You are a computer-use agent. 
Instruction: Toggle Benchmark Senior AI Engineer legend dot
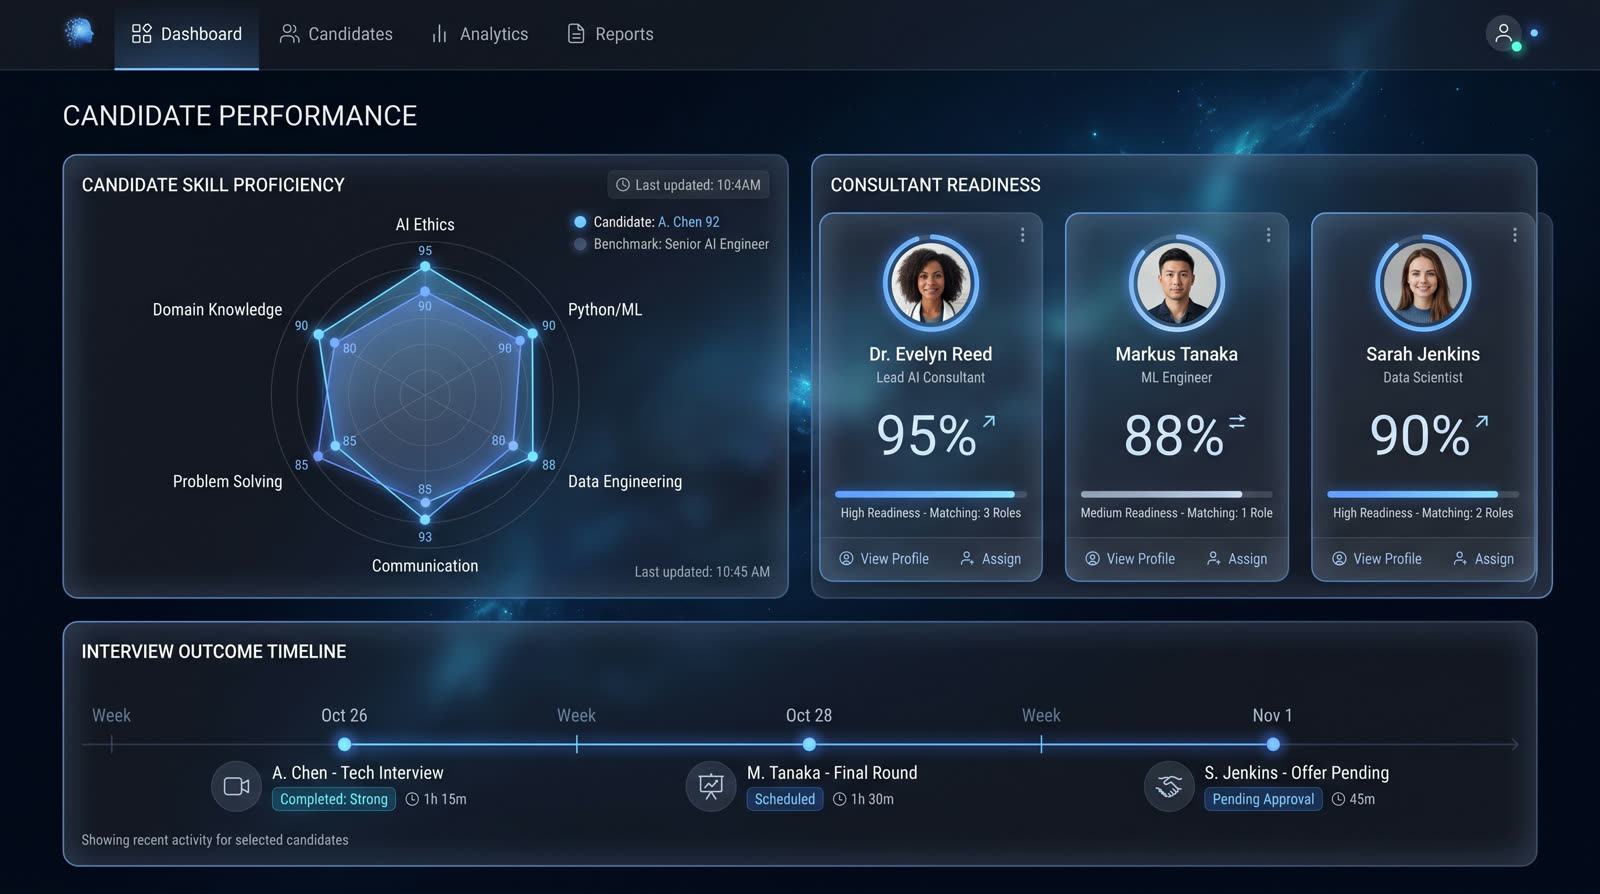coord(580,244)
